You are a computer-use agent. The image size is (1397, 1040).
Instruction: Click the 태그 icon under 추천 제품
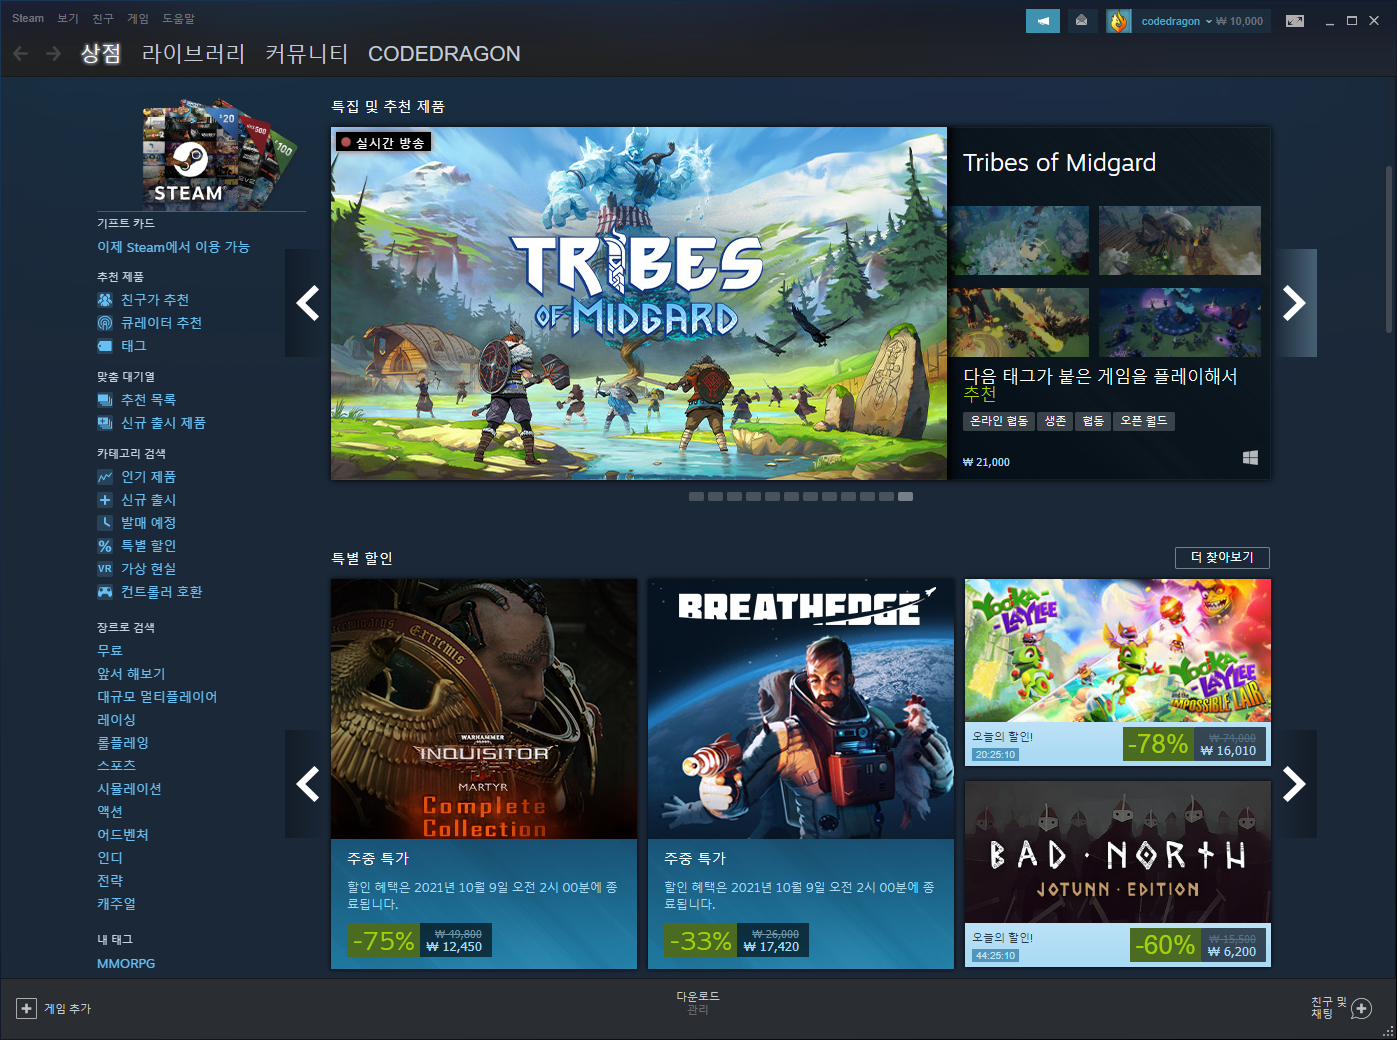point(105,346)
